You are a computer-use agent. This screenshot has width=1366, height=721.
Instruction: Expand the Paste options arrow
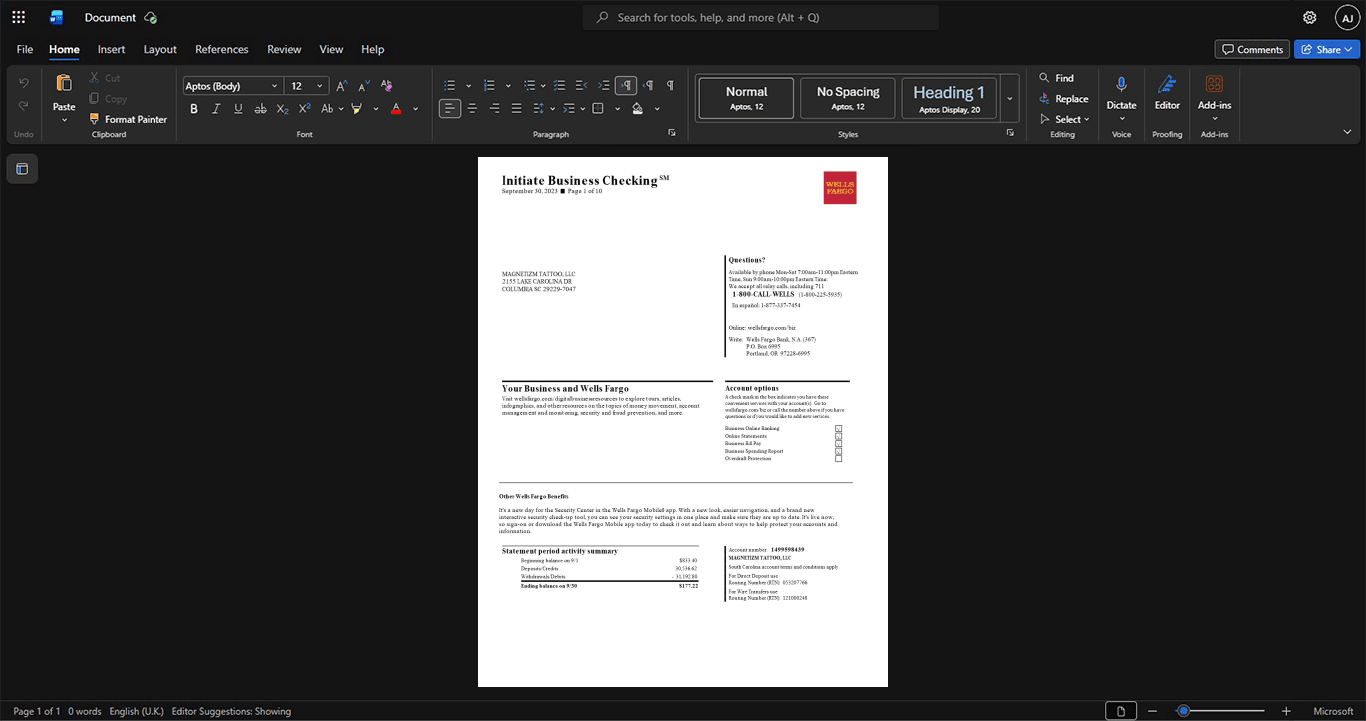64,120
